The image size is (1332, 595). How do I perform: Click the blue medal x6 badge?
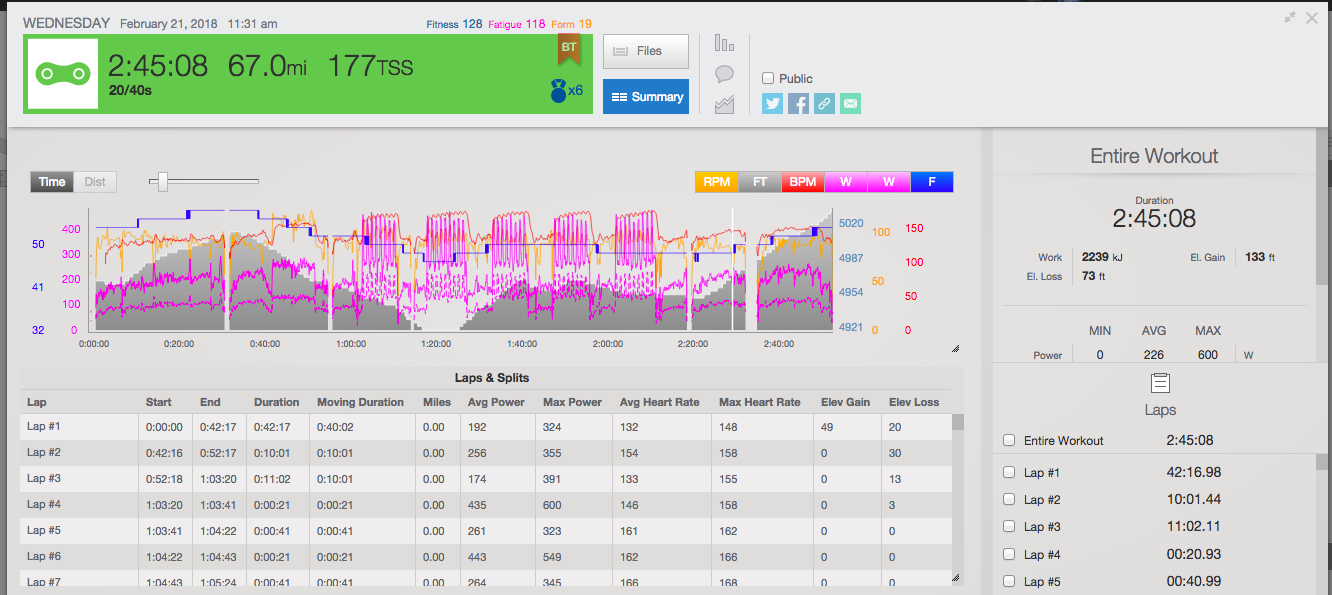(566, 91)
